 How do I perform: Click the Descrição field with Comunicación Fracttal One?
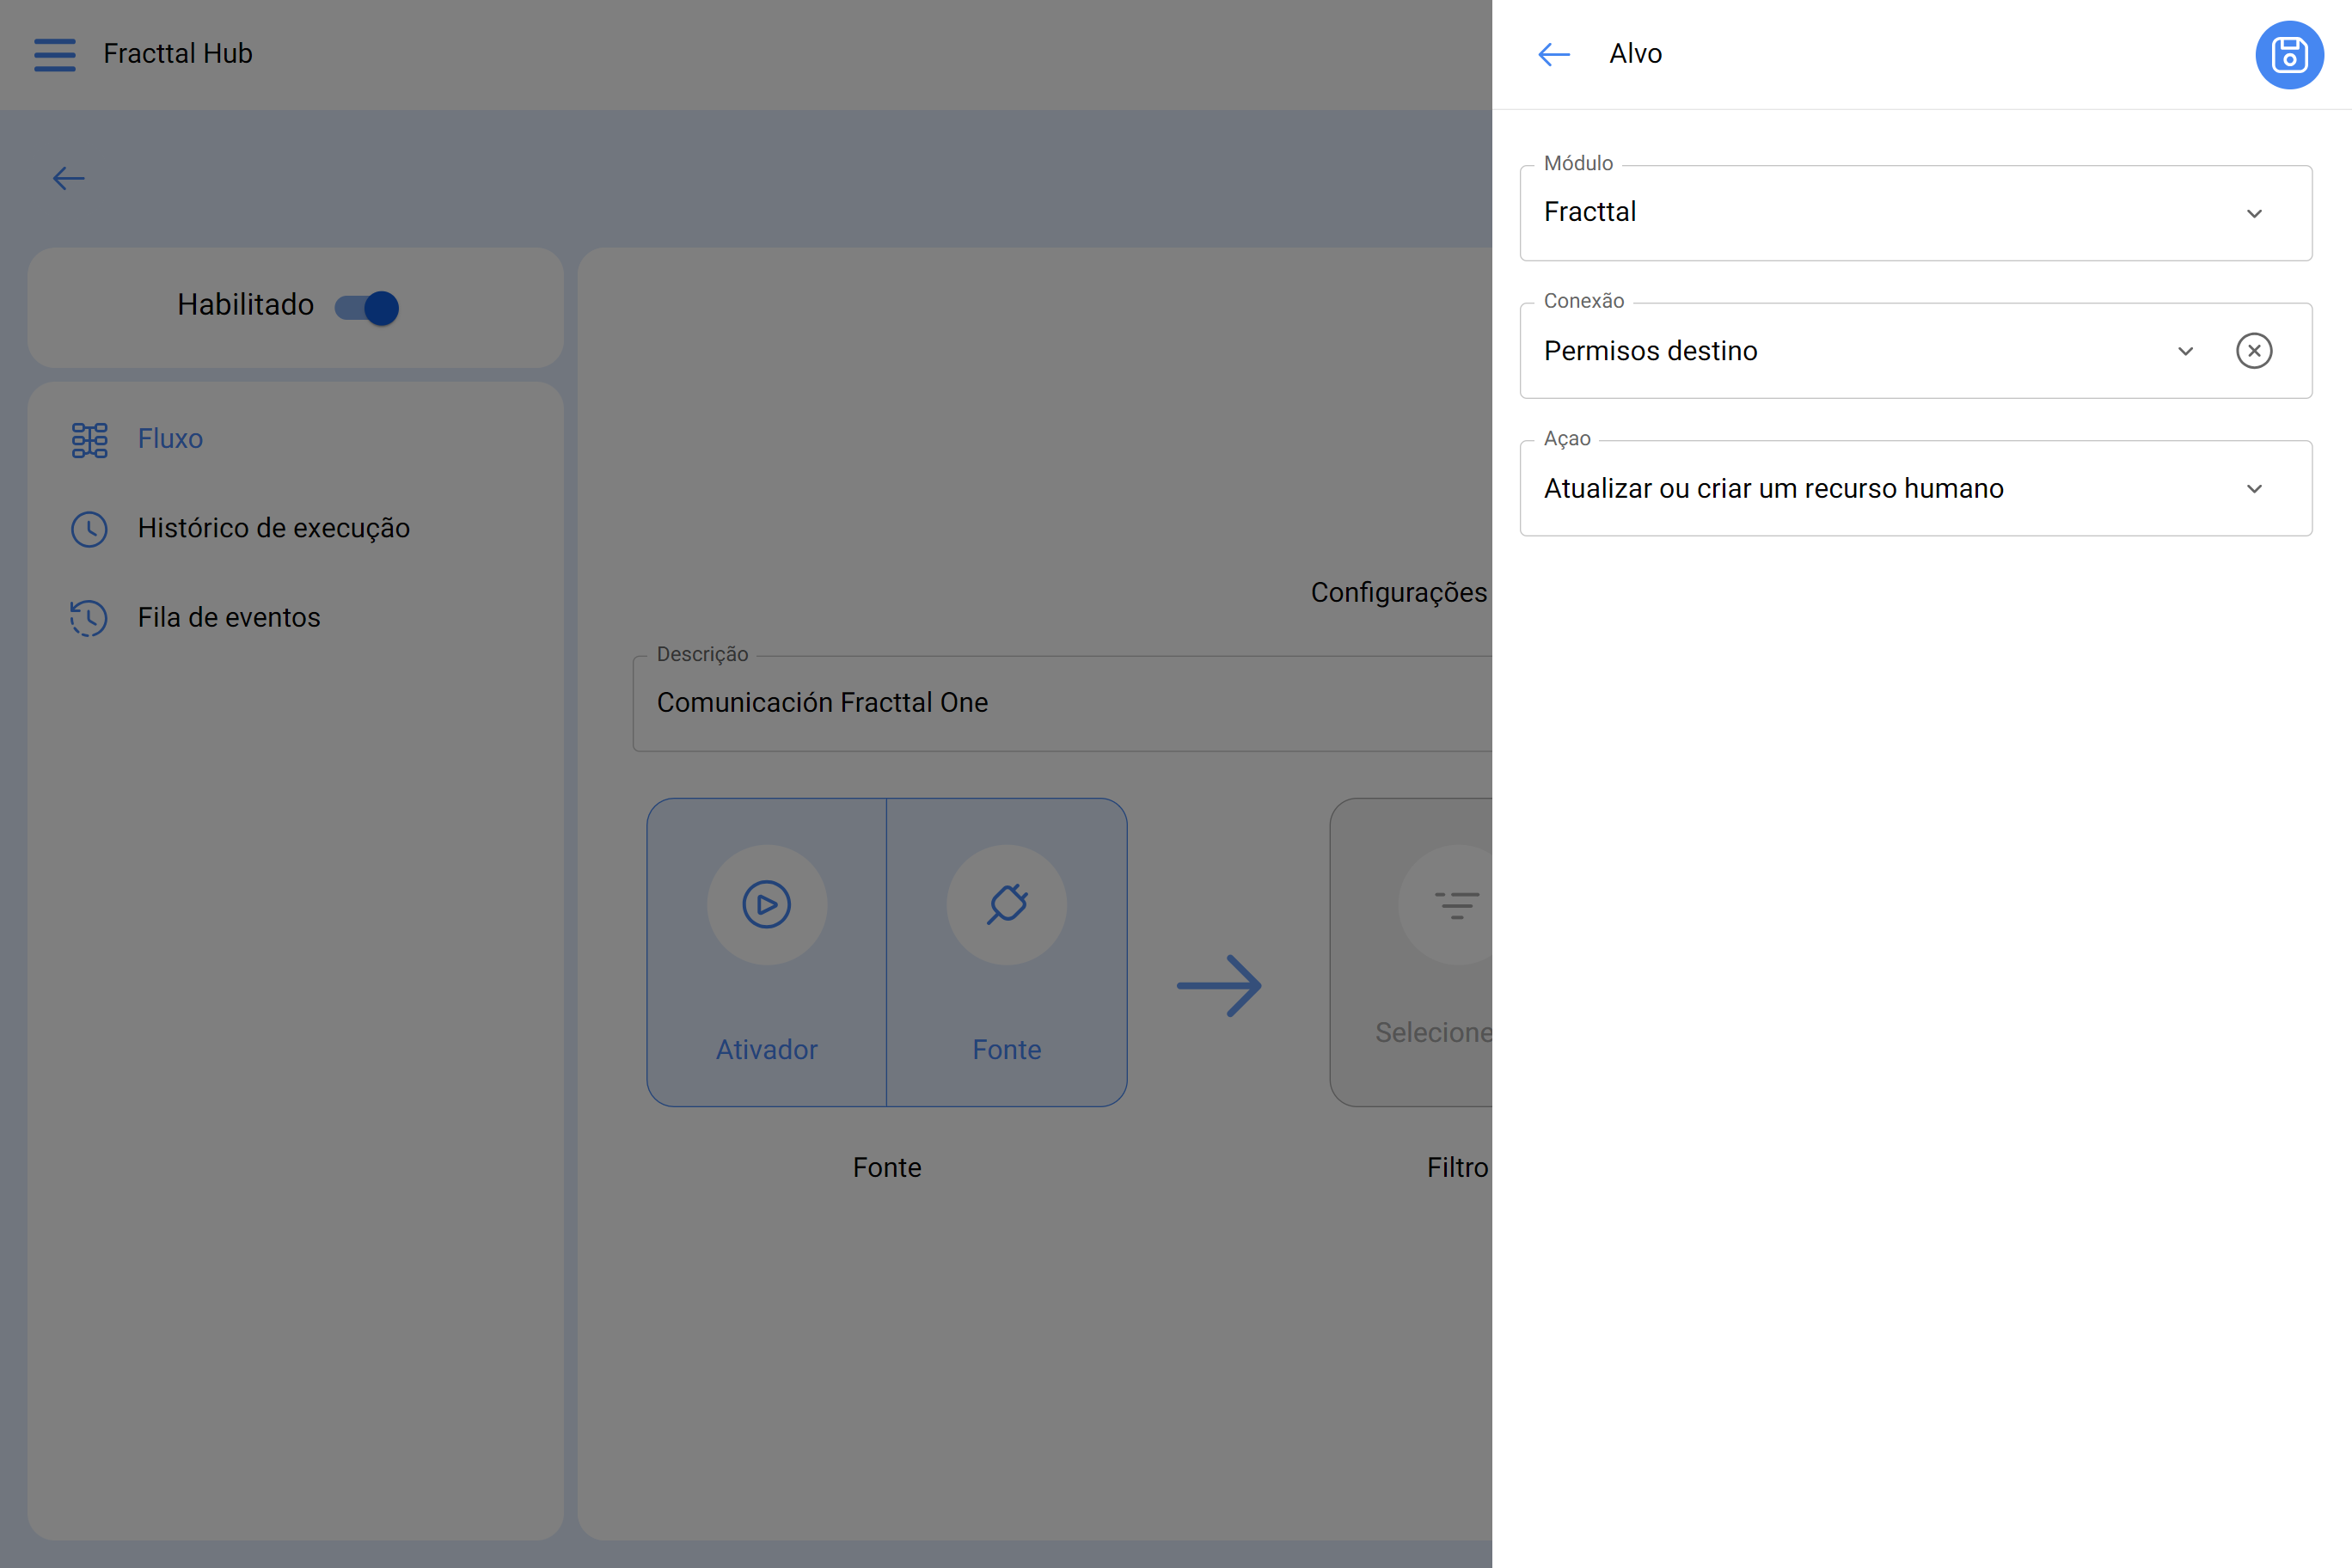pos(1062,703)
